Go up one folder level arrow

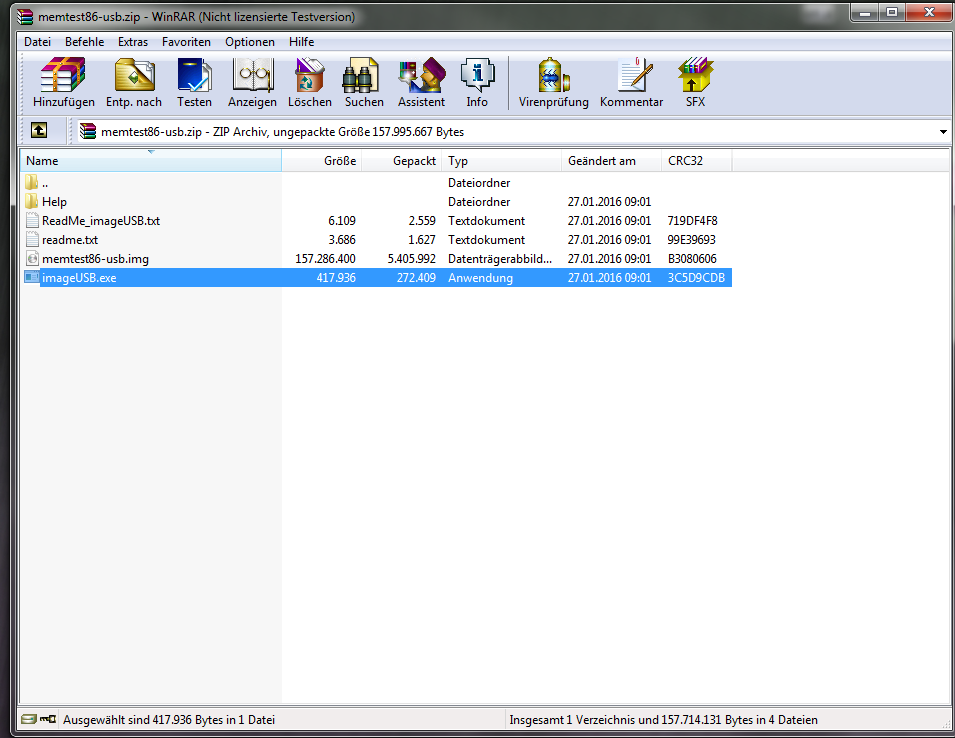click(39, 130)
